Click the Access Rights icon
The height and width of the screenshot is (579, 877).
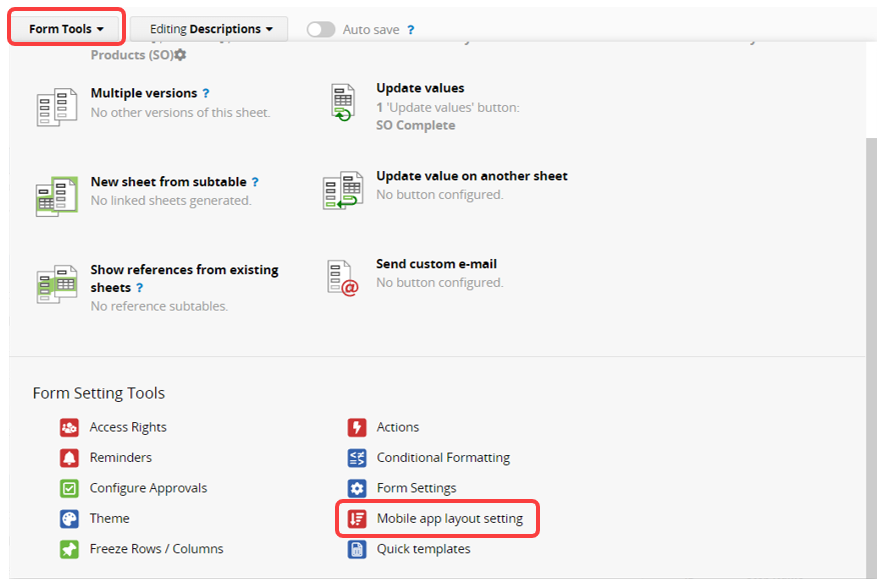[69, 428]
